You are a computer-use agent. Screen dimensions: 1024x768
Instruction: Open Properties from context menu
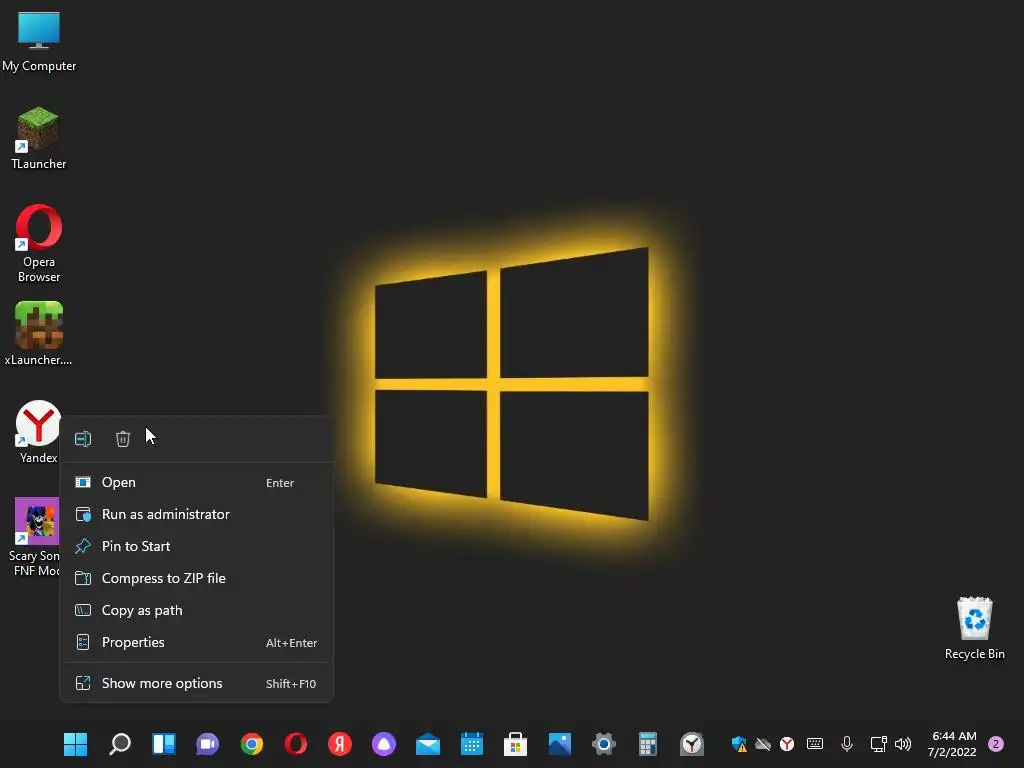pos(196,643)
